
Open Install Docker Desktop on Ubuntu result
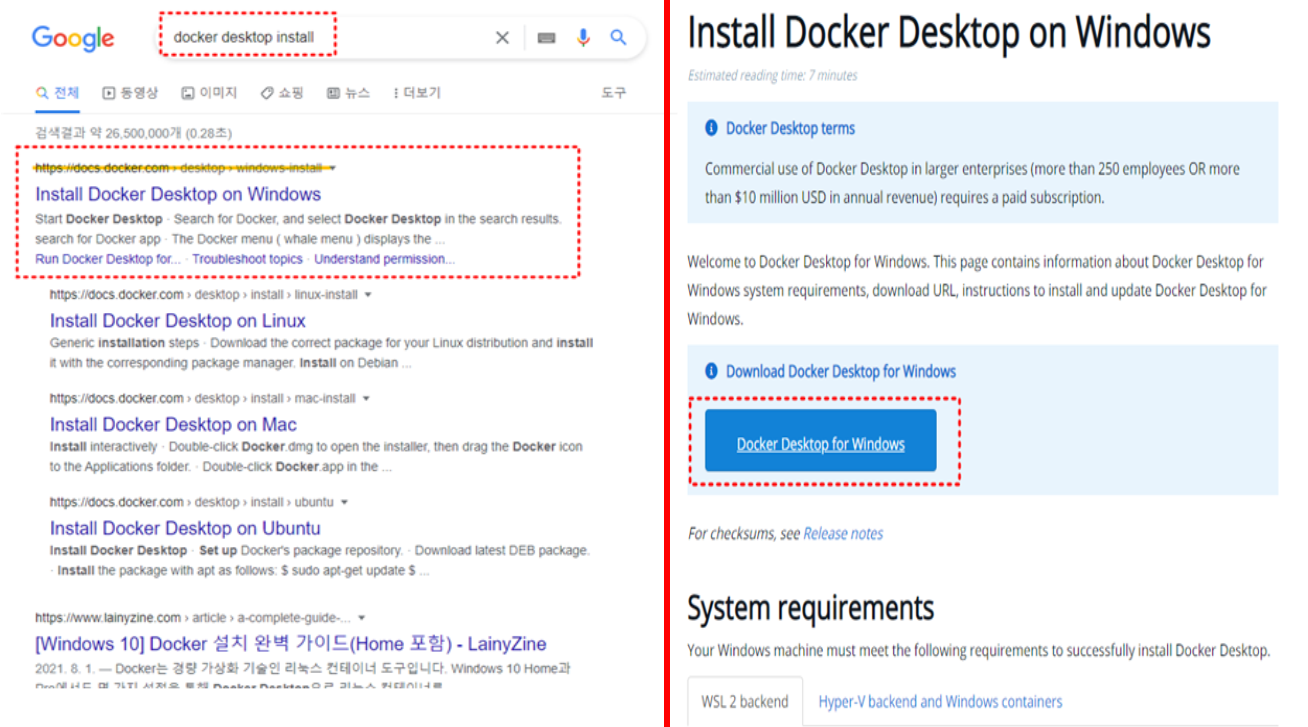click(x=185, y=528)
